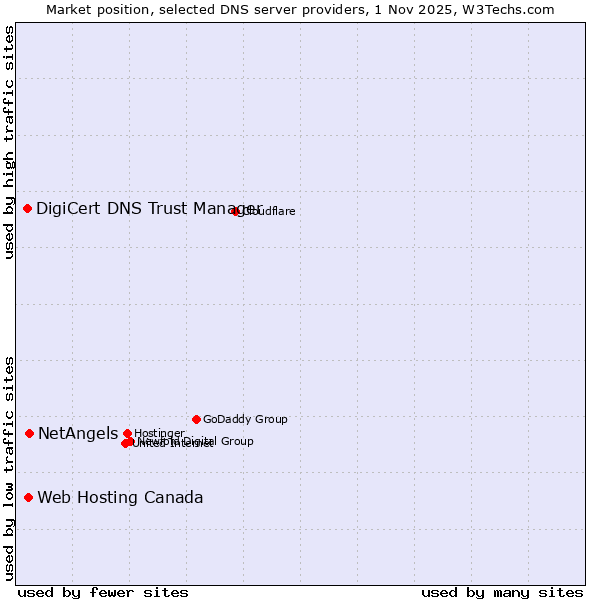Click the DigiCert DNS Trust Manager red marker
Screen dimensions: 600x600
coord(28,208)
